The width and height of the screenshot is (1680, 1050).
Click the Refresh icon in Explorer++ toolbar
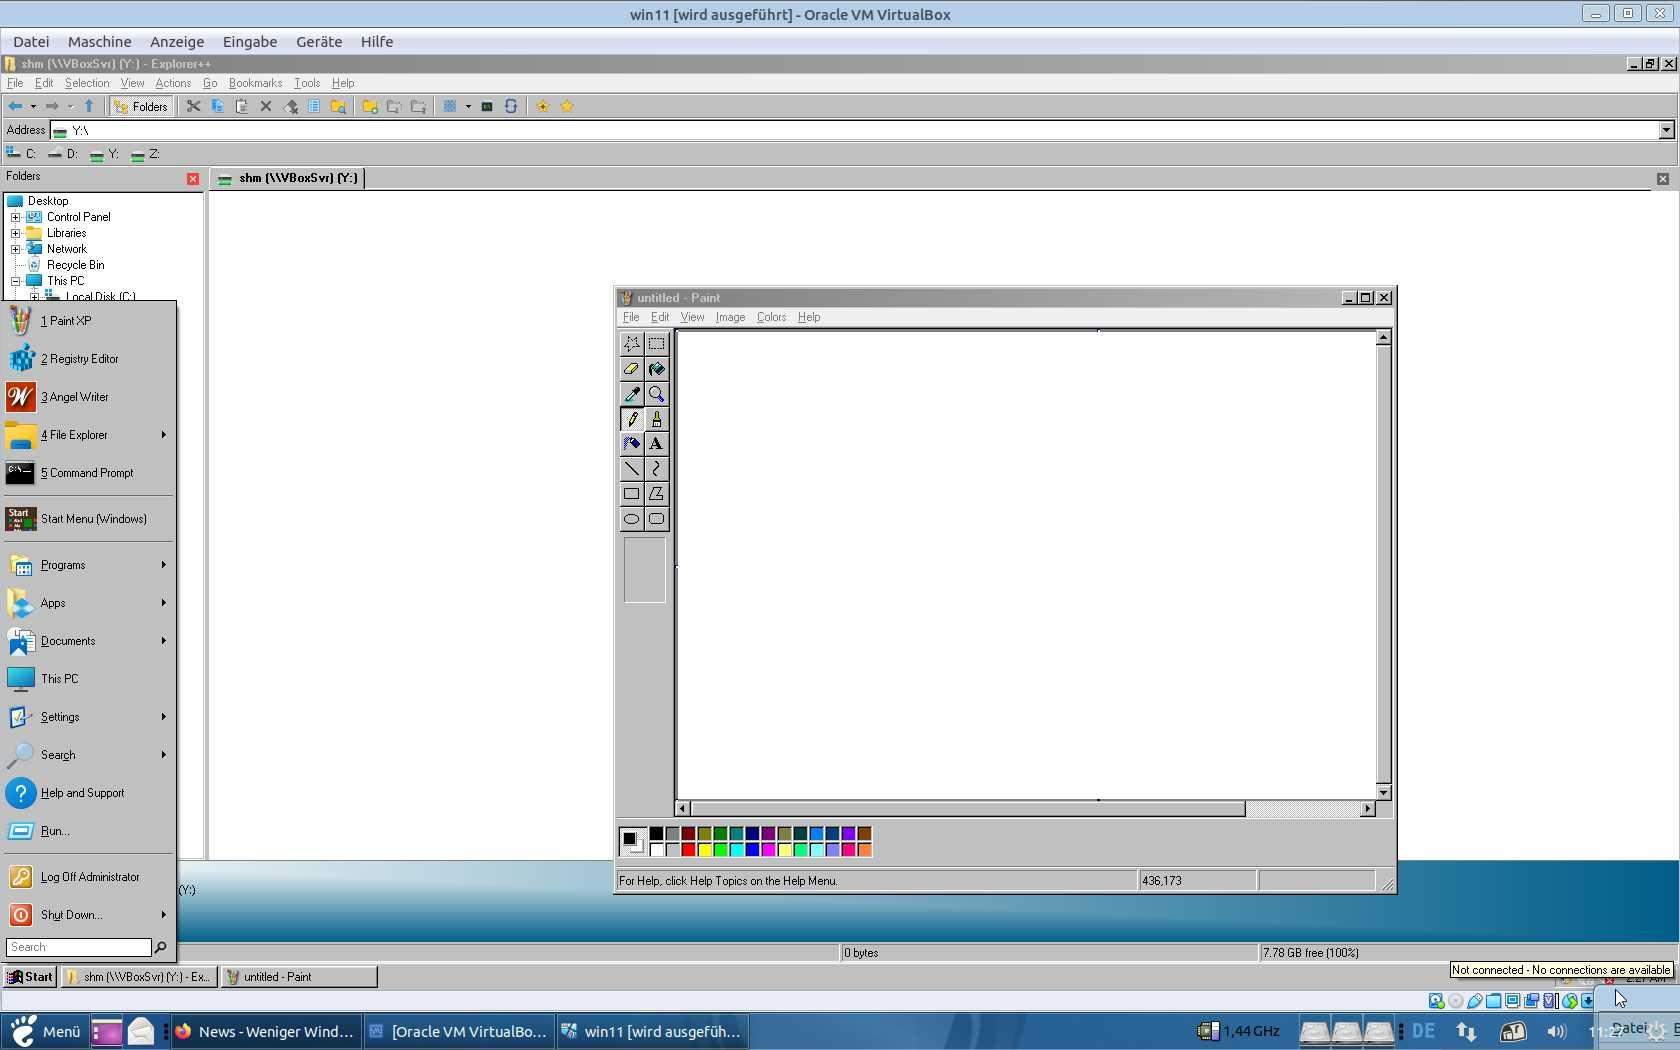(x=511, y=106)
